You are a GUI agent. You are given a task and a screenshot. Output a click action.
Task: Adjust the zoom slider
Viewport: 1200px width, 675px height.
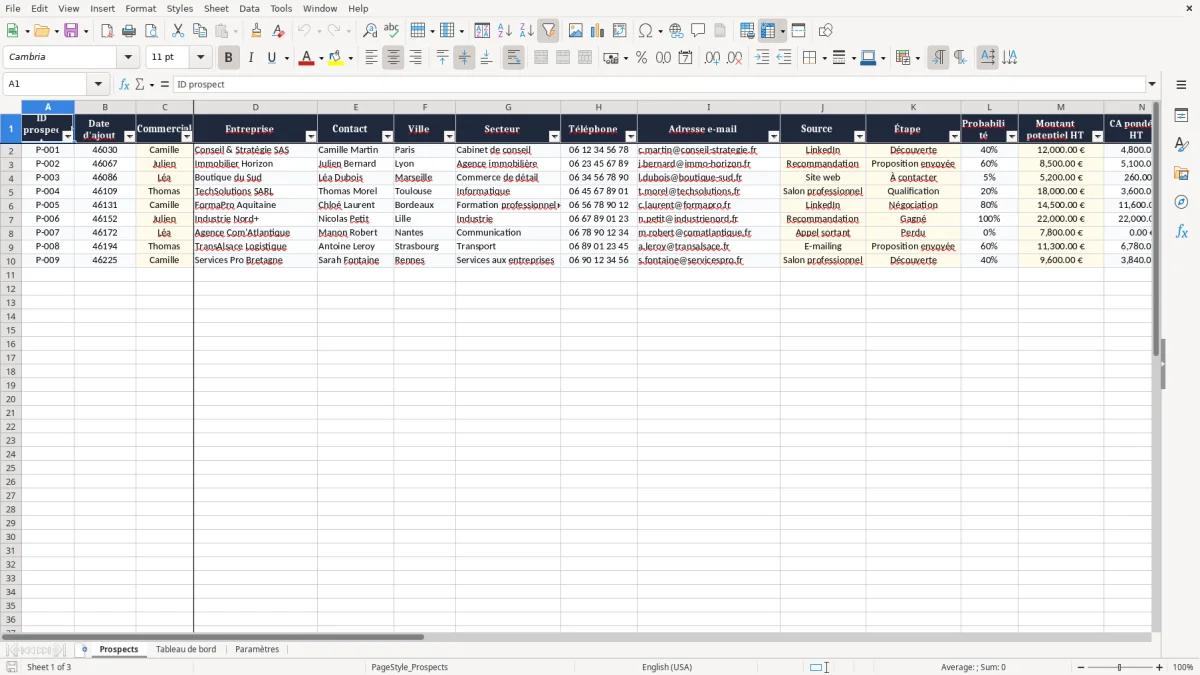[1119, 667]
